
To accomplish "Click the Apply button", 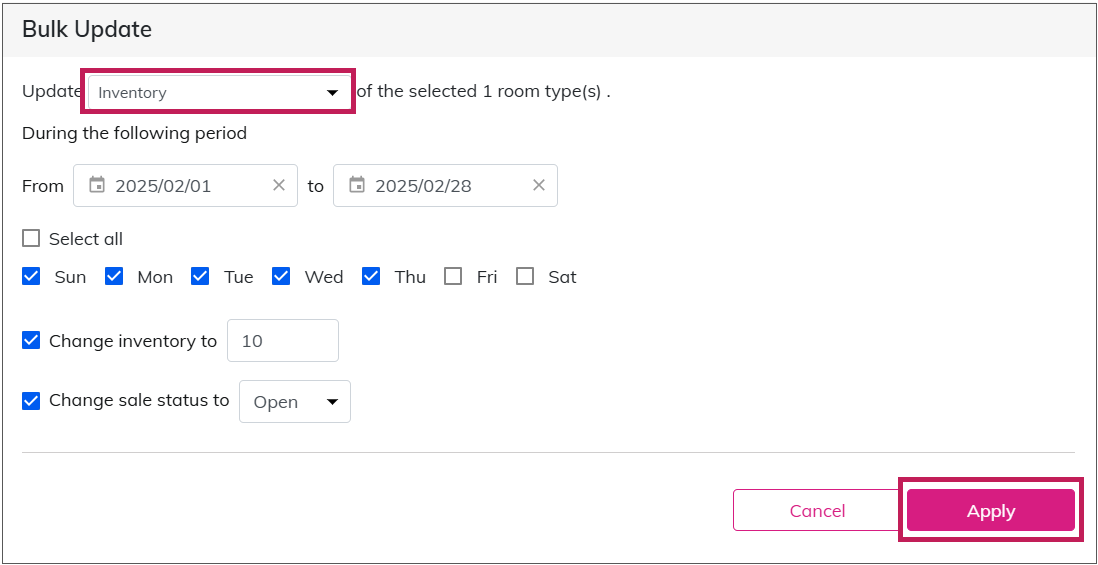I will 991,510.
